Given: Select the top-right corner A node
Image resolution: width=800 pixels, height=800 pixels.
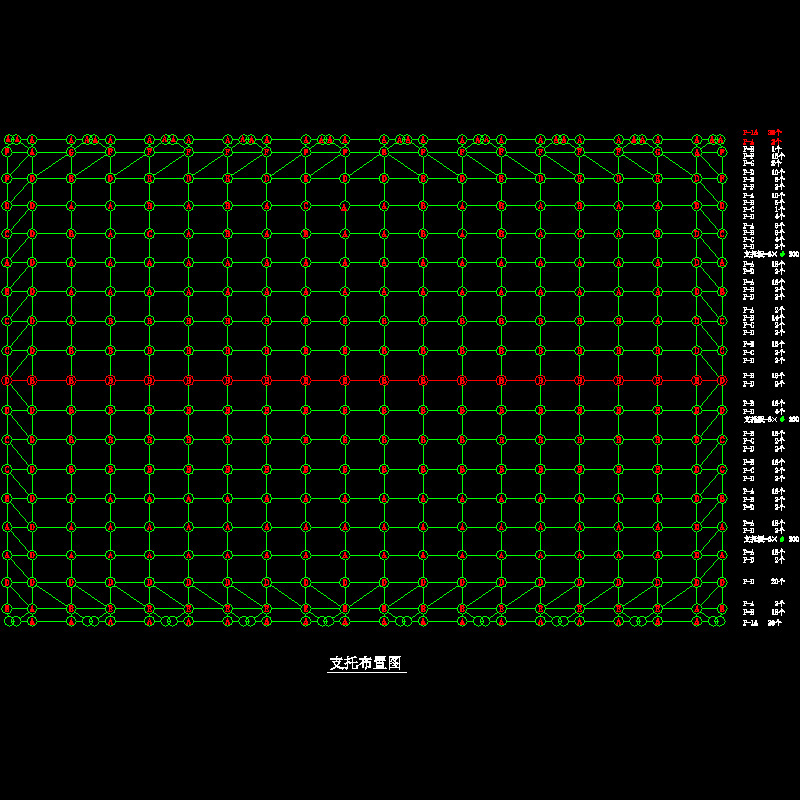Looking at the screenshot, I should tap(720, 139).
